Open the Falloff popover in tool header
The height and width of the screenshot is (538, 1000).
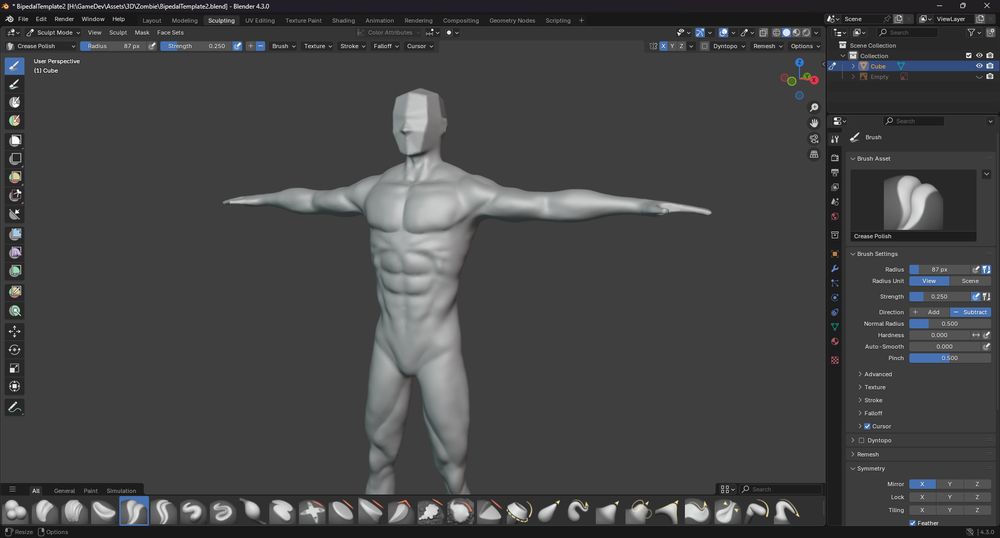[386, 46]
